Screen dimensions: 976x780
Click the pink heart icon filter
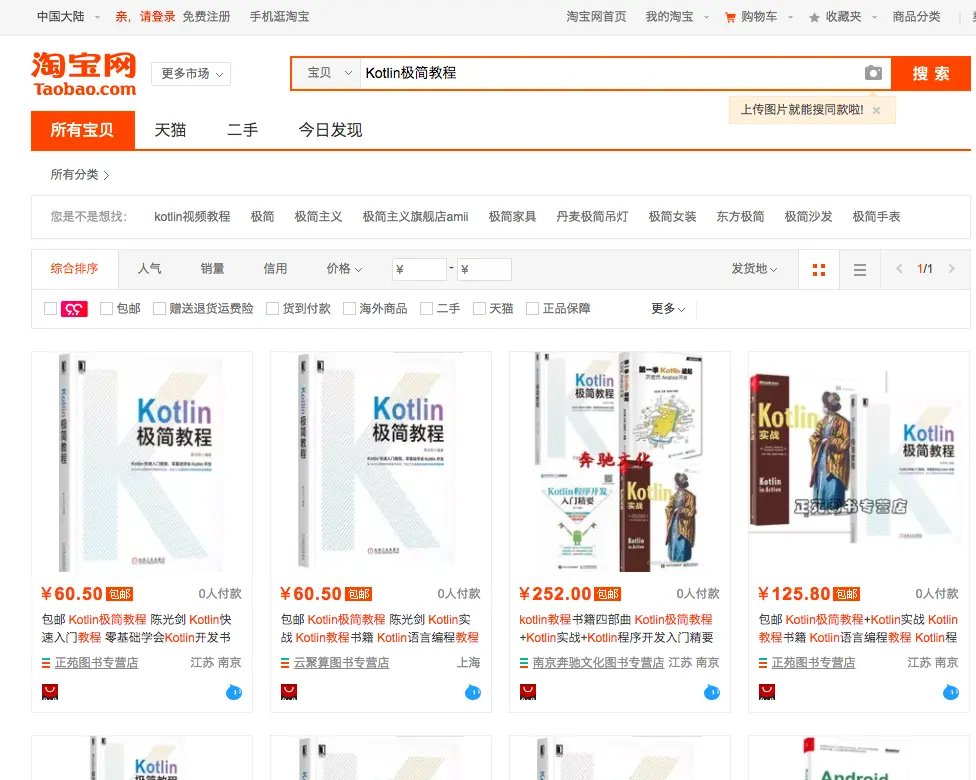74,309
